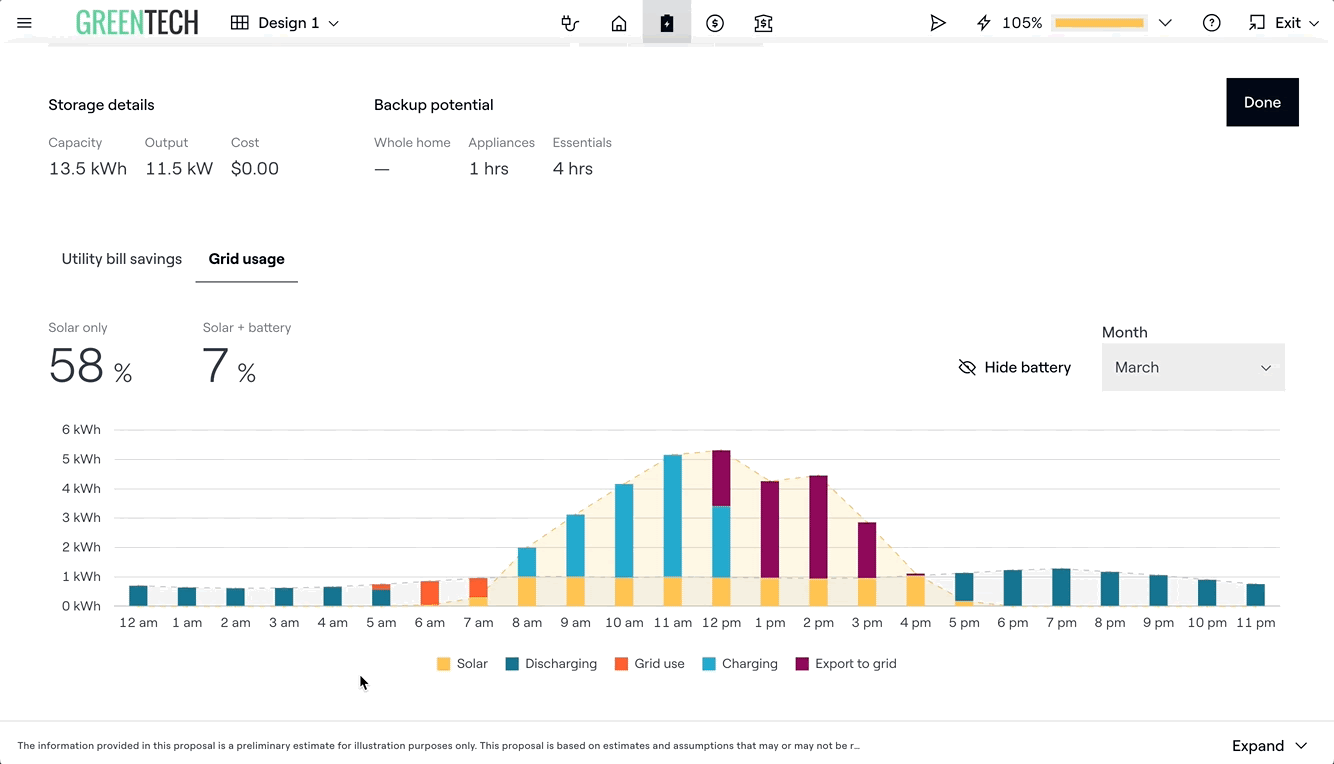The width and height of the screenshot is (1334, 764).
Task: Open the Month dropdown showing March
Action: (1192, 367)
